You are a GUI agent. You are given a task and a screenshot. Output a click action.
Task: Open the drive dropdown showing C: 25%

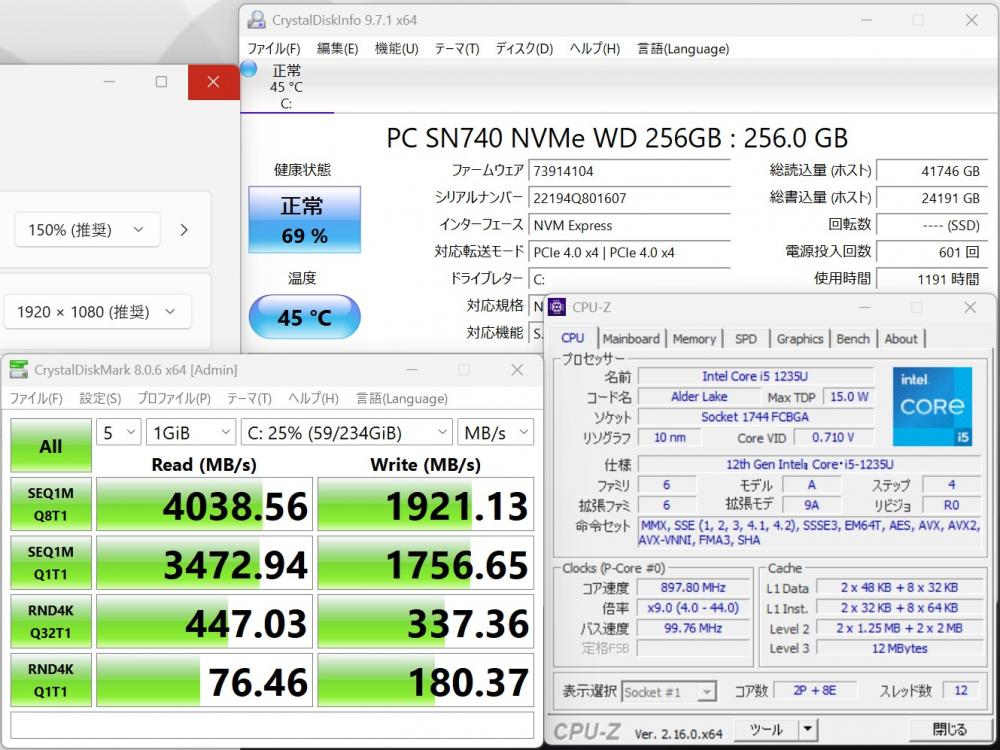[x=346, y=432]
